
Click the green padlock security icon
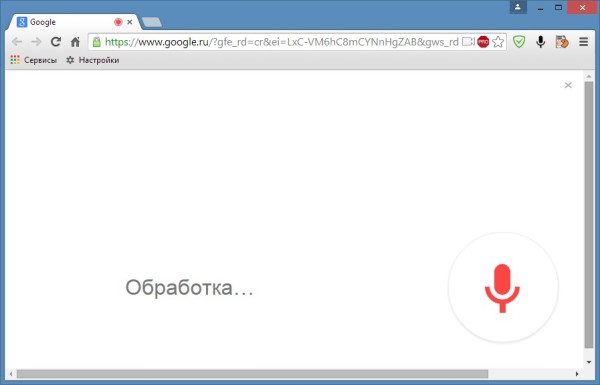click(97, 42)
